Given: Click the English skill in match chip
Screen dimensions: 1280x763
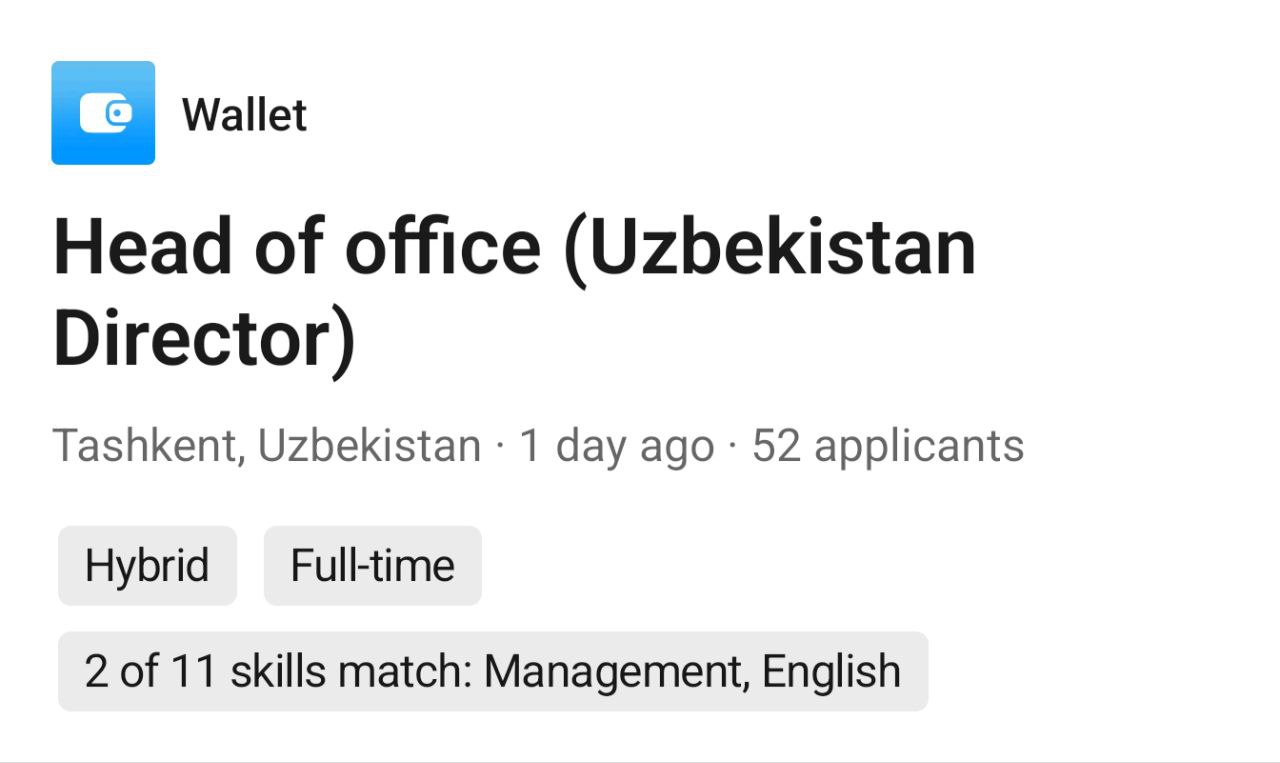Looking at the screenshot, I should coord(831,672).
